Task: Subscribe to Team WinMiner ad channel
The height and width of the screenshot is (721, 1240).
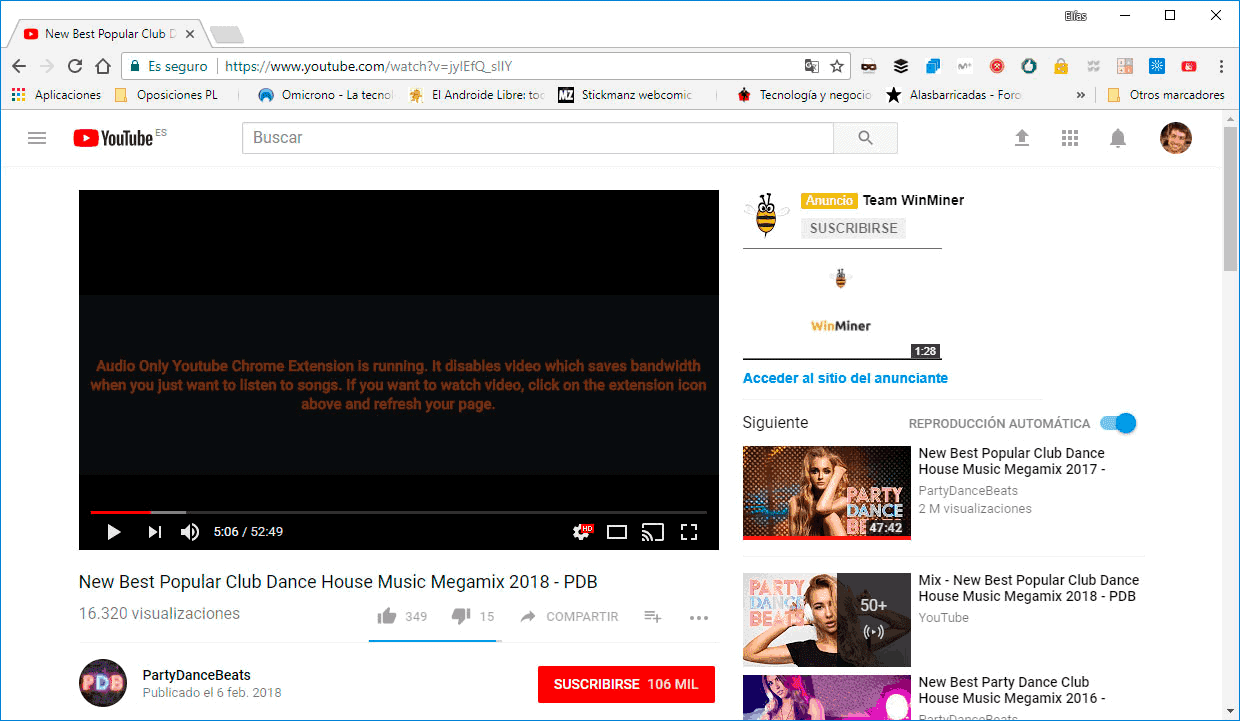Action: [x=853, y=228]
